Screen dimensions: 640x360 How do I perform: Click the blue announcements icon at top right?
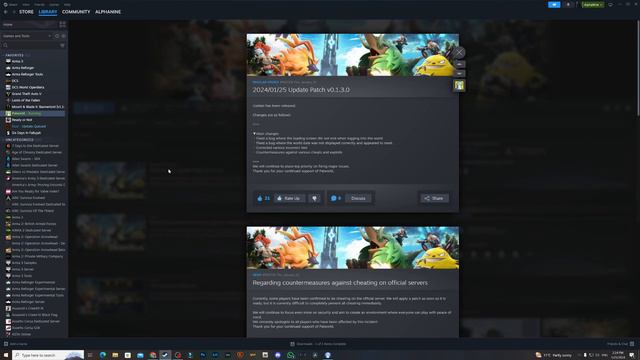click(x=554, y=4)
